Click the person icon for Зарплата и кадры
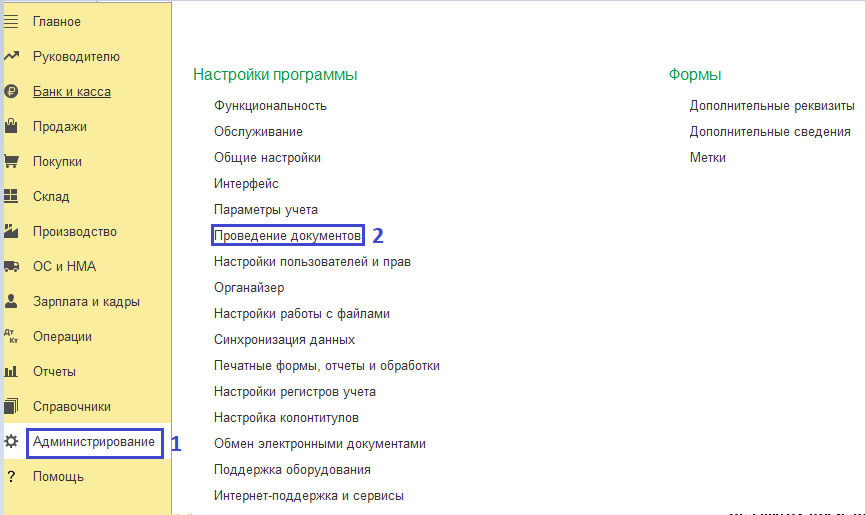The height and width of the screenshot is (515, 865). [12, 302]
